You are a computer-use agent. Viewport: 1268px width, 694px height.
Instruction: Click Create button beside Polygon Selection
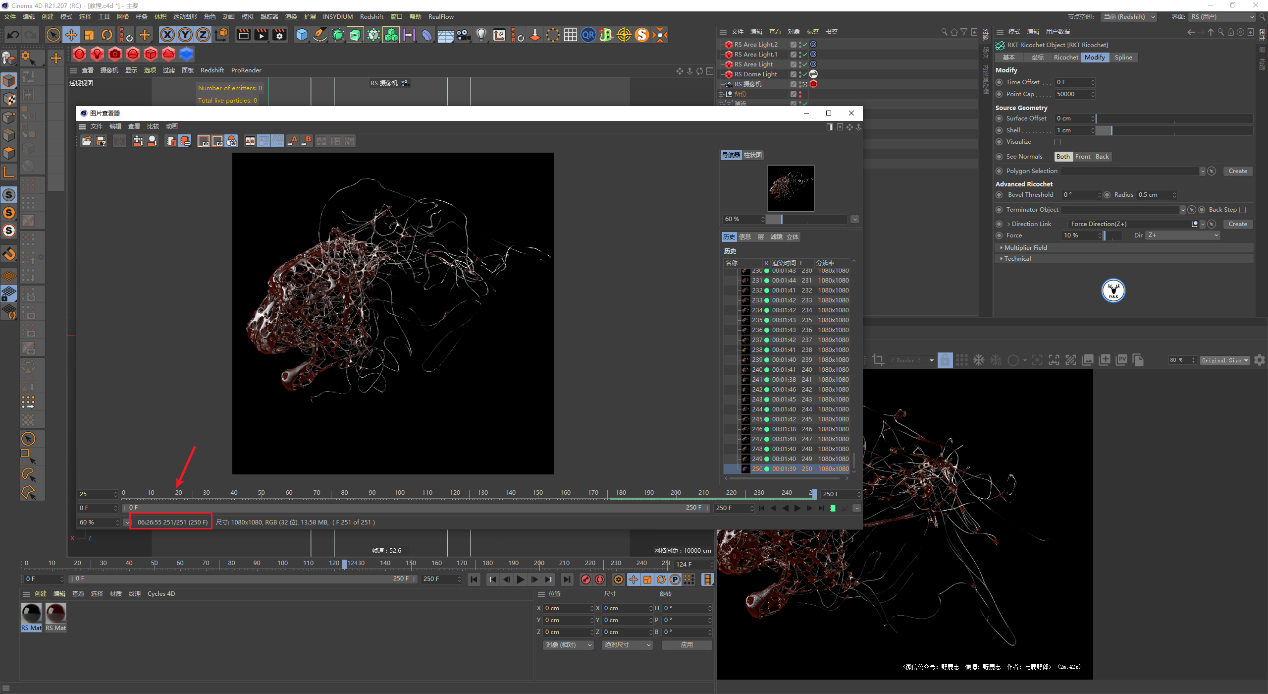[x=1237, y=171]
